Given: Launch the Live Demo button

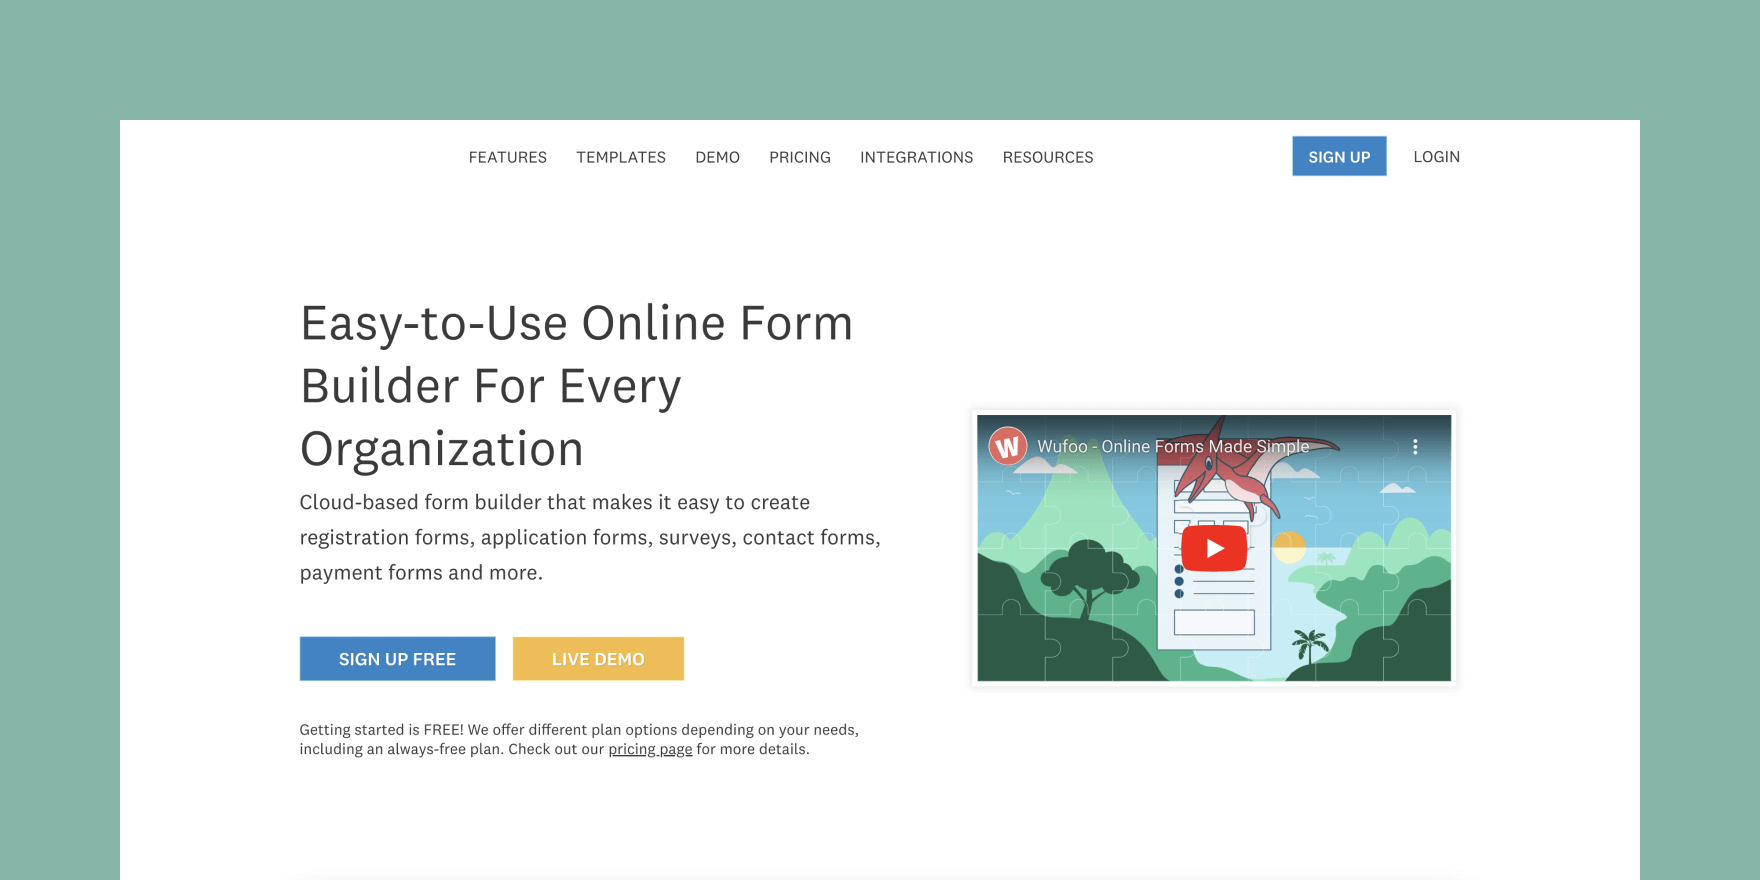Looking at the screenshot, I should [598, 659].
